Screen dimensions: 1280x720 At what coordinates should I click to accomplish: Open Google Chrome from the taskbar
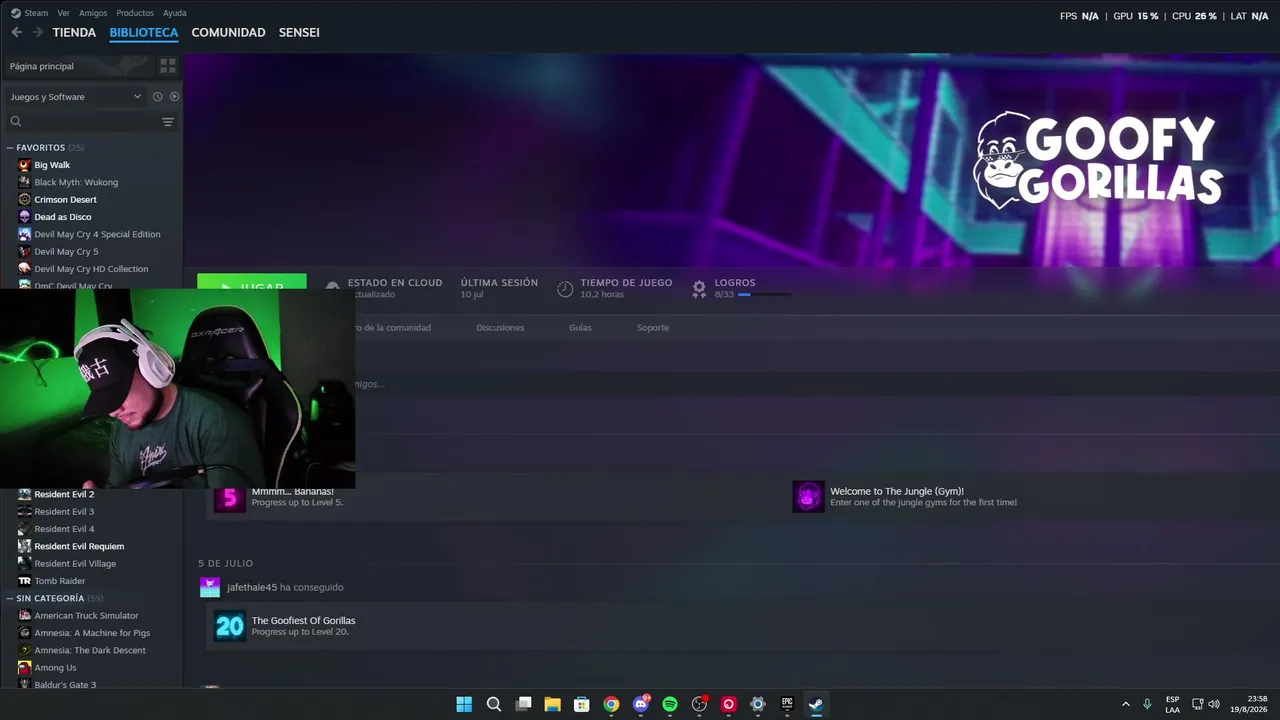click(x=611, y=704)
